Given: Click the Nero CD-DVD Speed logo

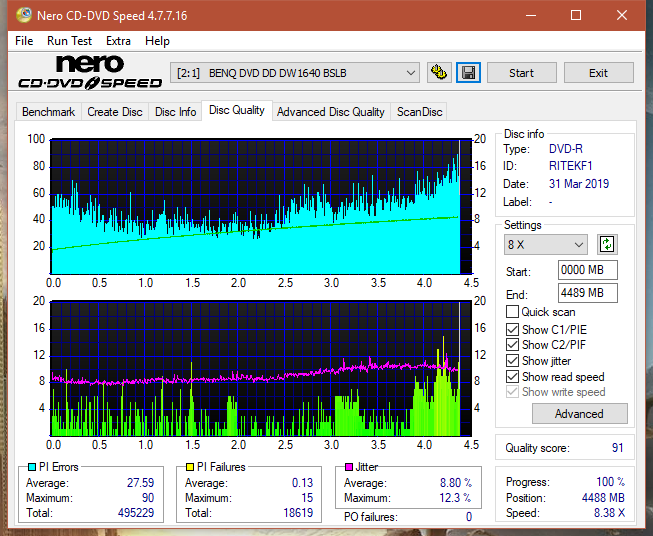Looking at the screenshot, I should pyautogui.click(x=90, y=73).
